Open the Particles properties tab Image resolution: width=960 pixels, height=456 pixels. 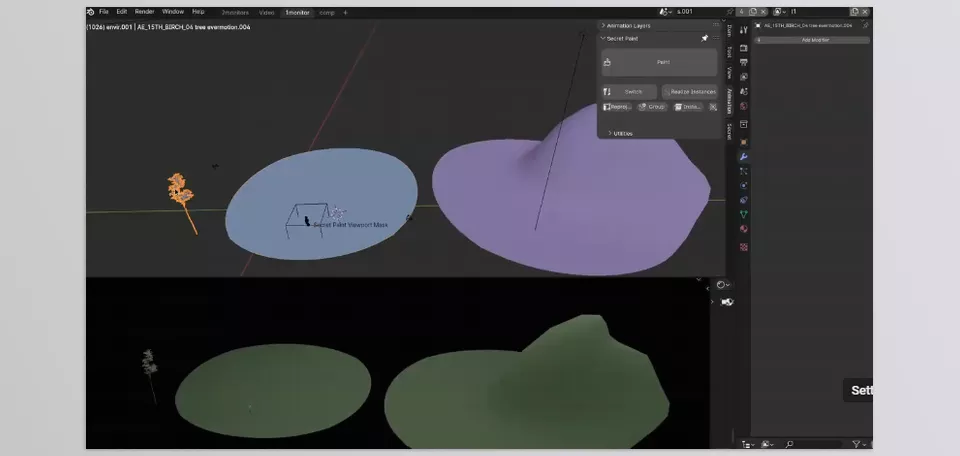click(743, 171)
